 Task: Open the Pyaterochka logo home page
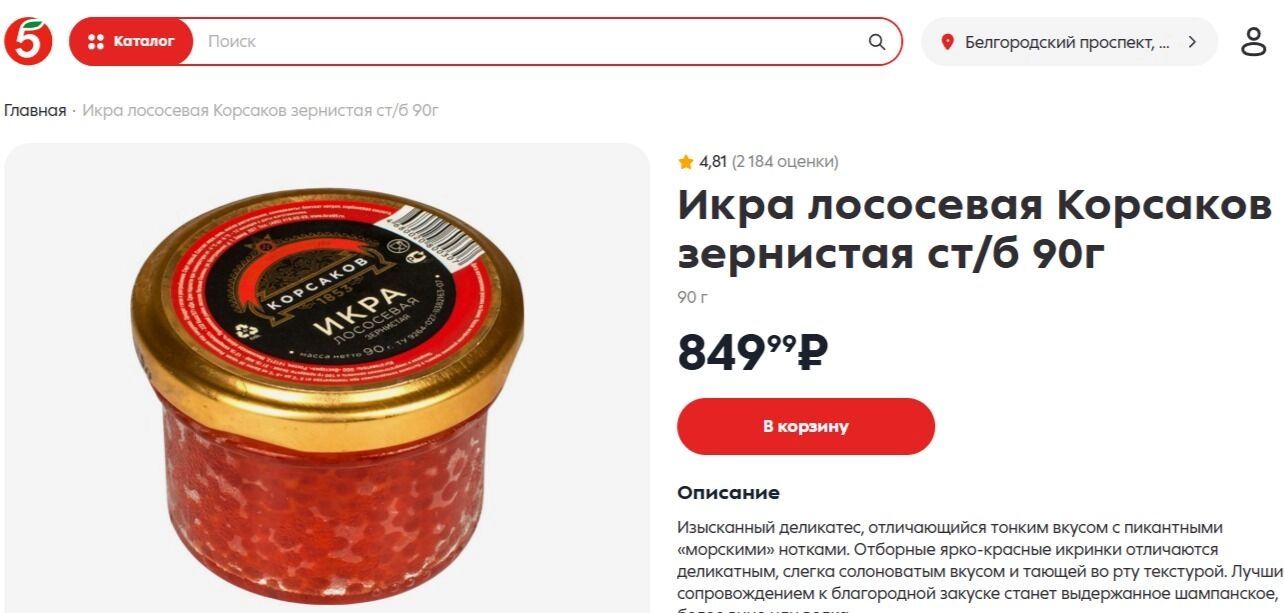[x=28, y=41]
